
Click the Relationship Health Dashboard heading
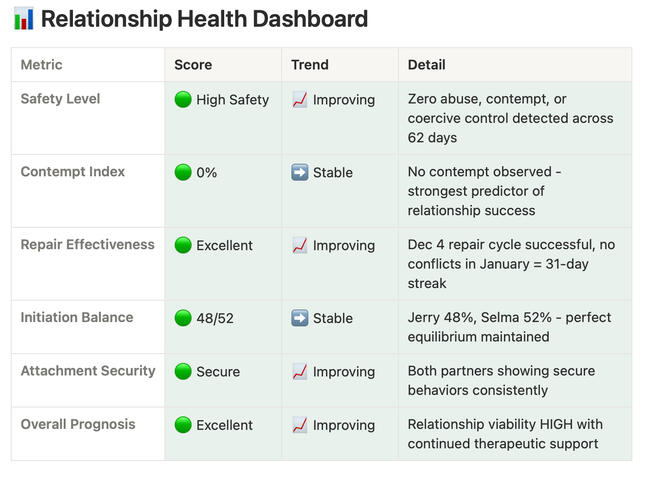[204, 19]
